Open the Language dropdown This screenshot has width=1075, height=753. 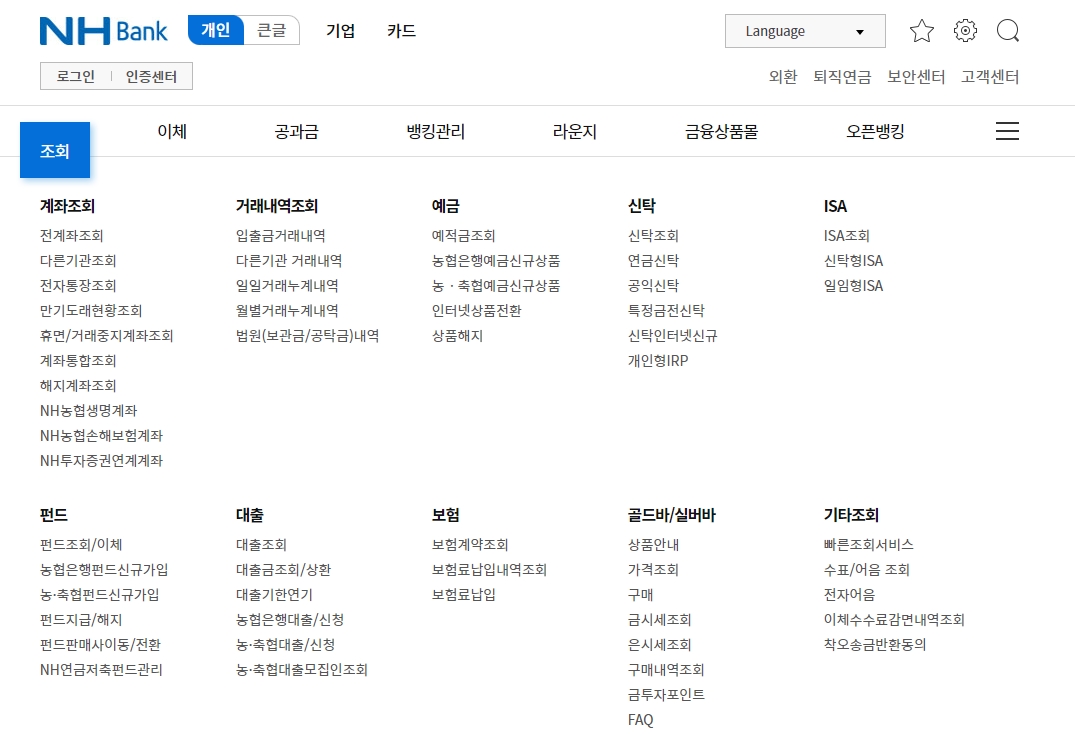point(804,31)
